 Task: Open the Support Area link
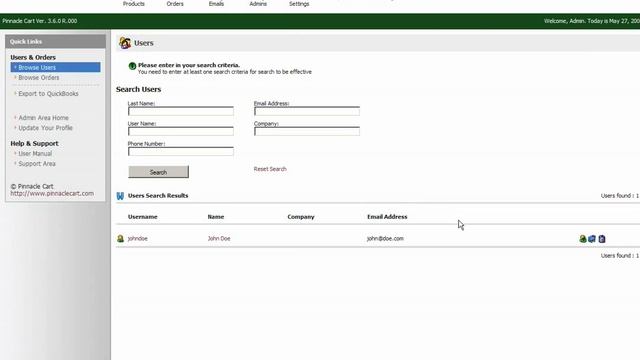tap(37, 164)
